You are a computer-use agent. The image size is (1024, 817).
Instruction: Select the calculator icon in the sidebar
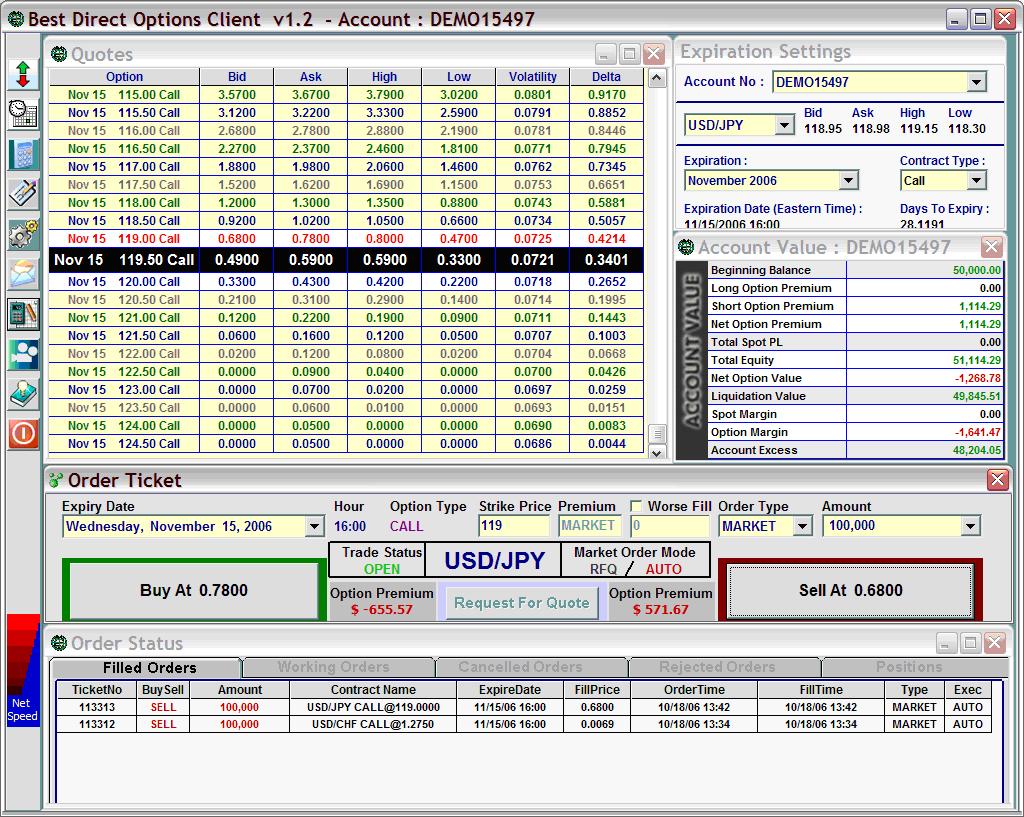pyautogui.click(x=22, y=154)
